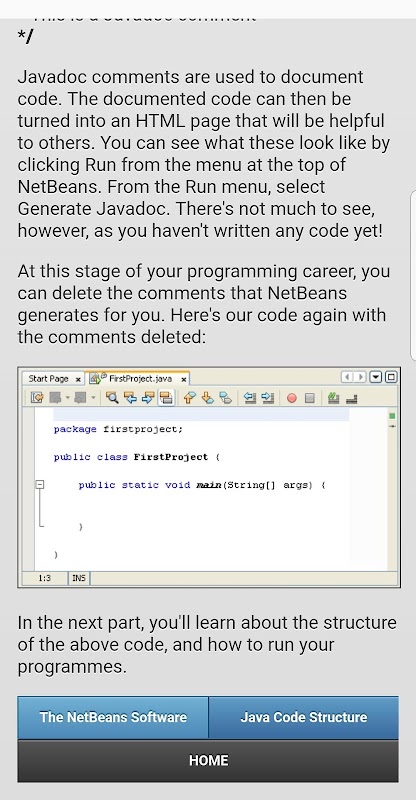
Task: Open the Back navigation dropdown arrow
Action: tap(67, 398)
